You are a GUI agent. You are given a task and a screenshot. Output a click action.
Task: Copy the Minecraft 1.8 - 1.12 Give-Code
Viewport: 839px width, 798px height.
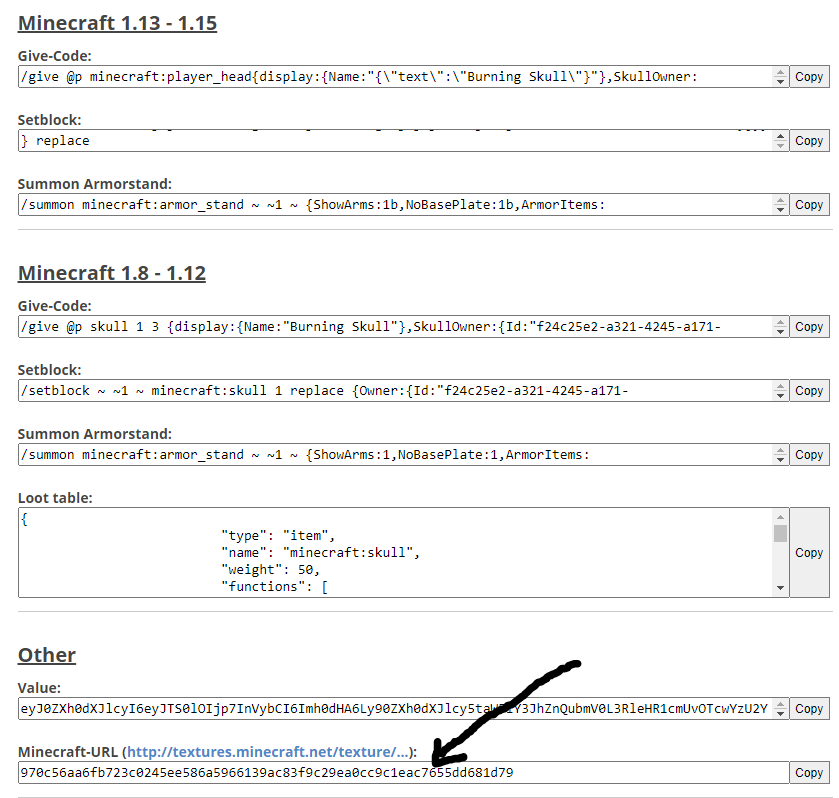(x=808, y=327)
